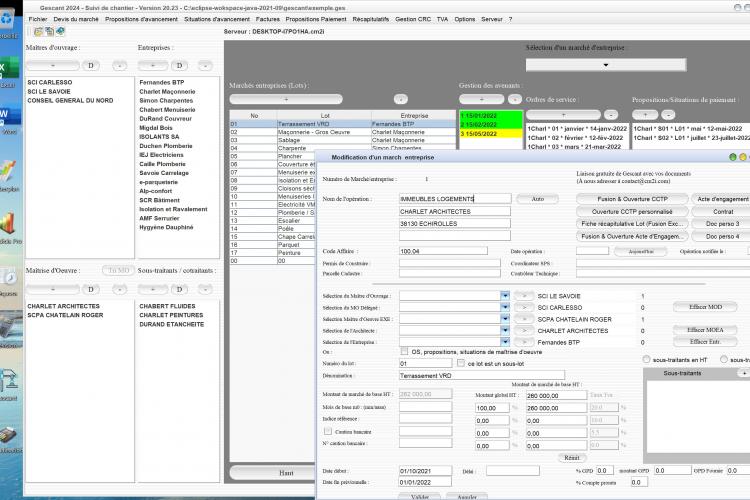Open the Excel desktop shortcut
The height and width of the screenshot is (500, 750).
point(9,72)
